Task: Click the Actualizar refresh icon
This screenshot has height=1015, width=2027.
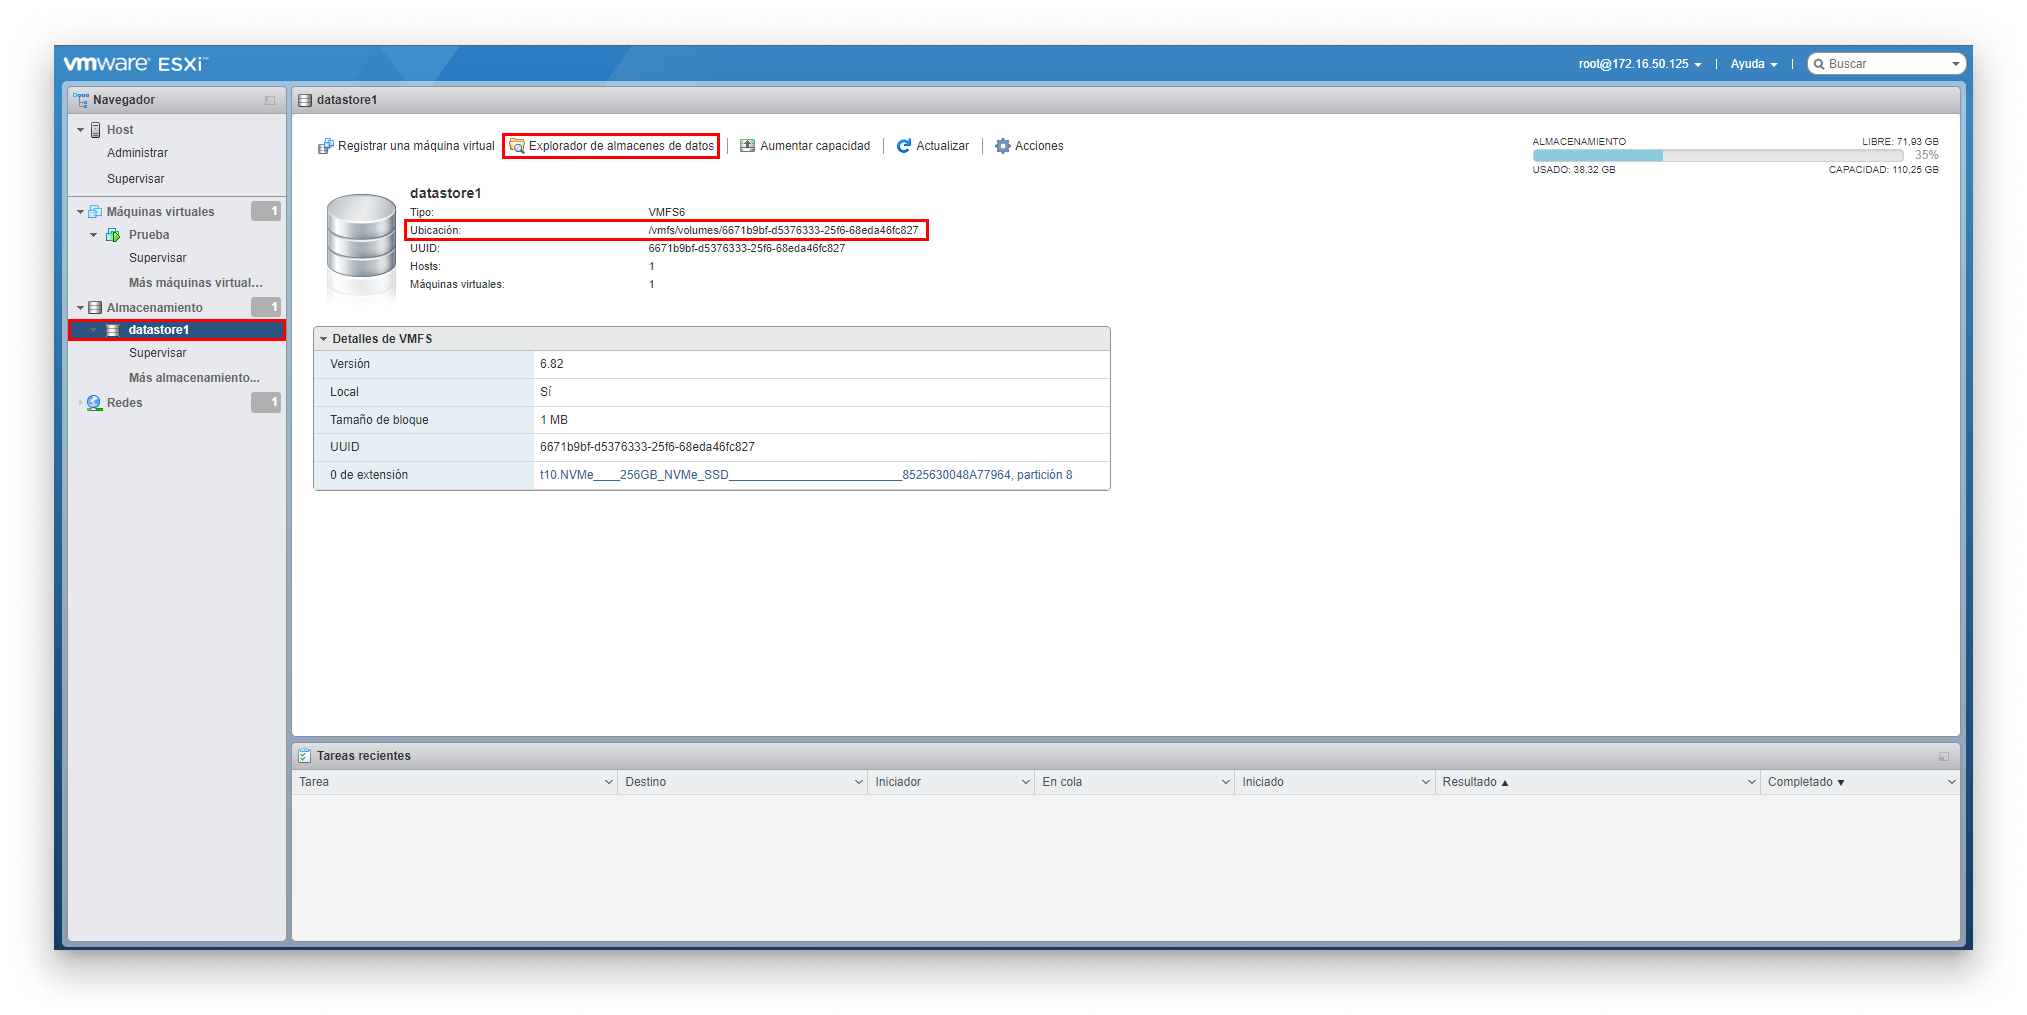Action: pos(904,146)
